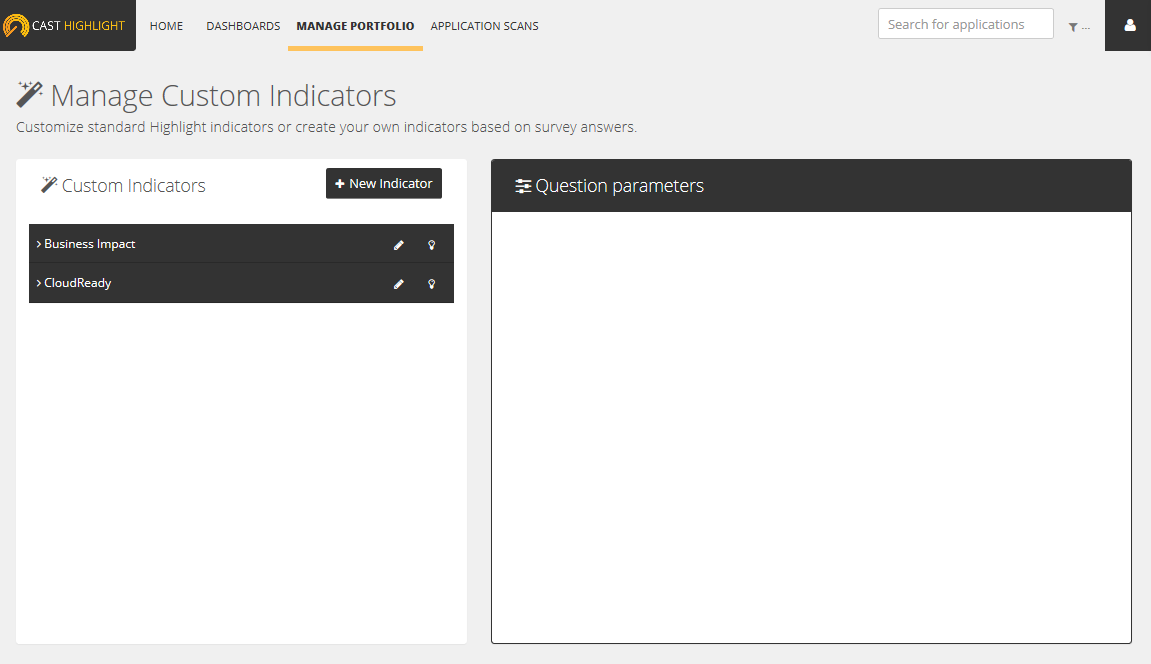Focus the Search for applications field
This screenshot has width=1151, height=664.
965,24
